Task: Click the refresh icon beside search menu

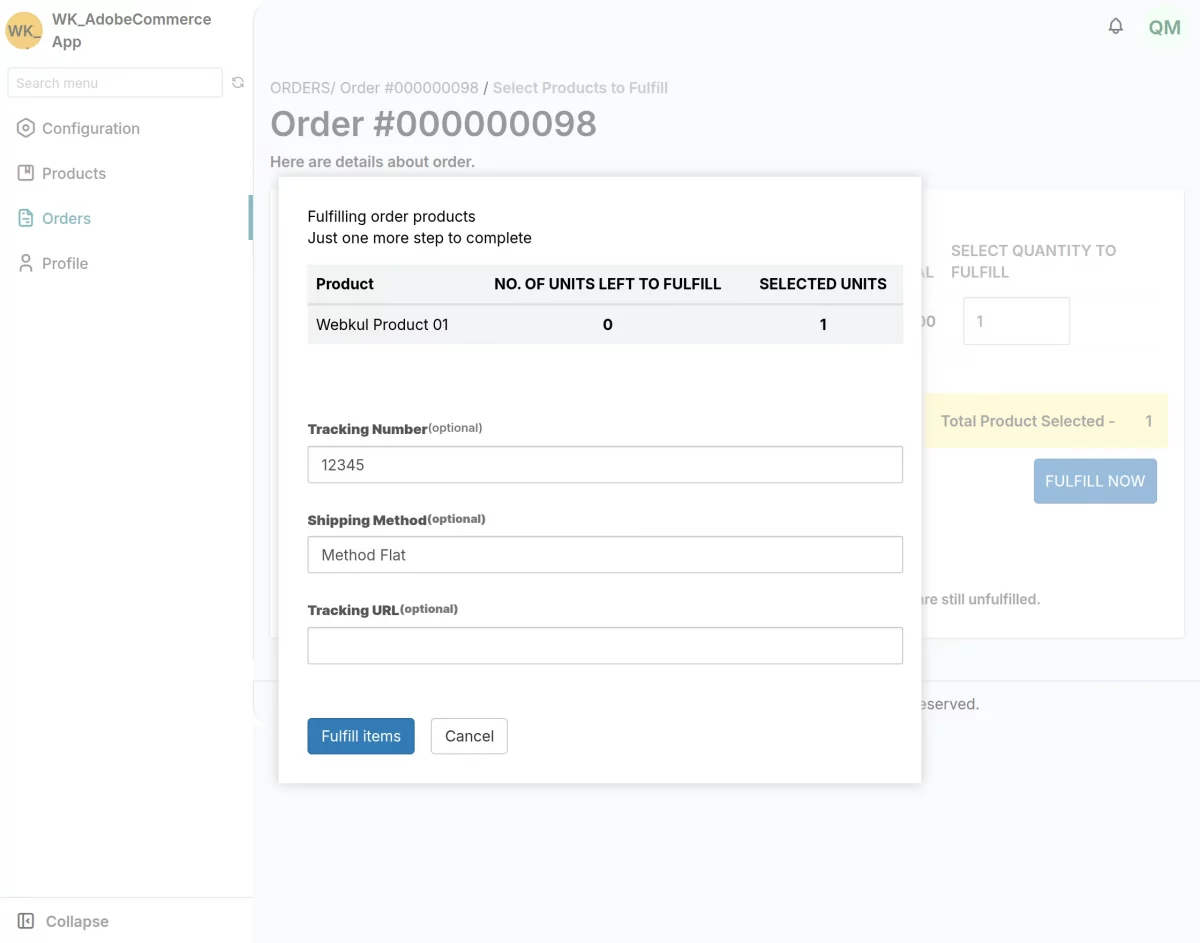Action: click(x=238, y=83)
